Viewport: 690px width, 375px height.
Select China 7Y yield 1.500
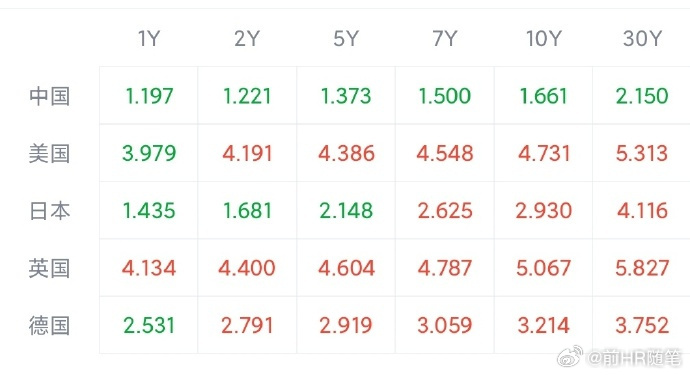click(444, 96)
